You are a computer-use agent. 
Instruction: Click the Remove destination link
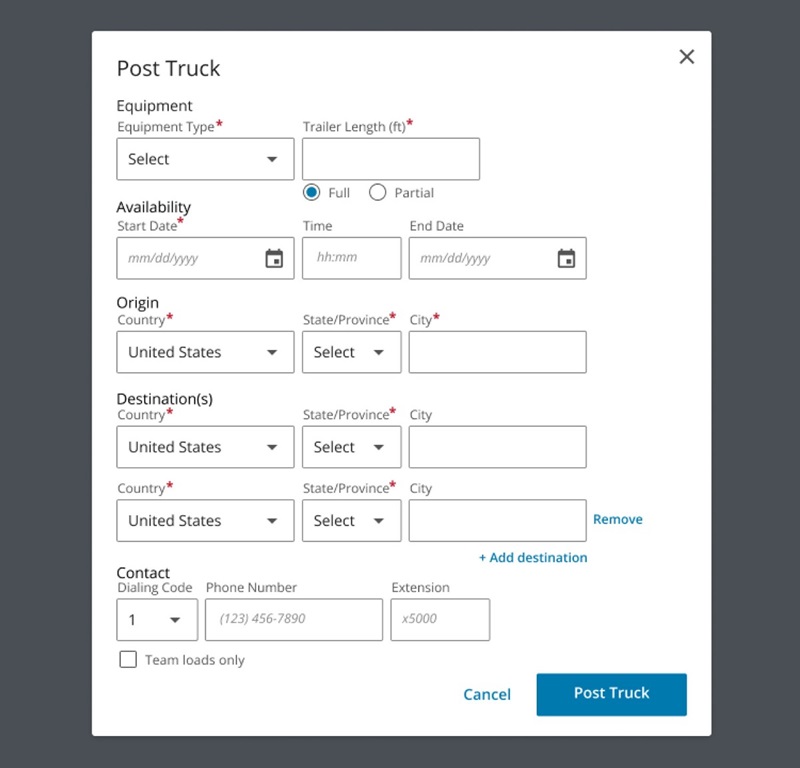pos(617,519)
